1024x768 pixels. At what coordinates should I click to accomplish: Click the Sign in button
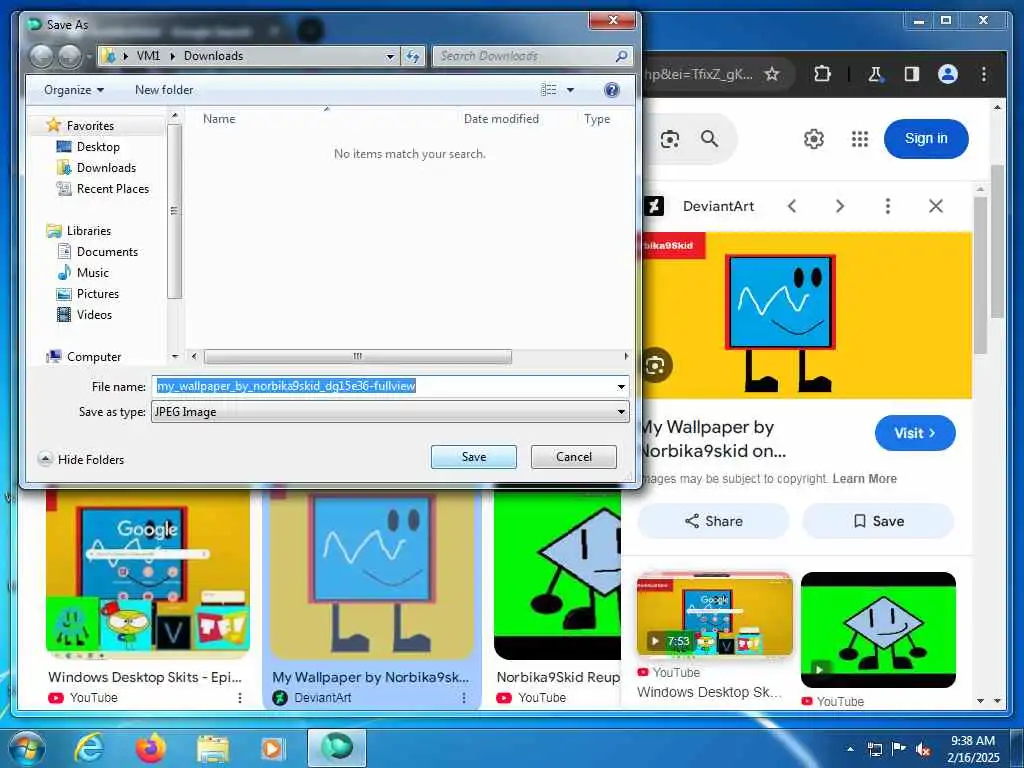[x=926, y=138]
